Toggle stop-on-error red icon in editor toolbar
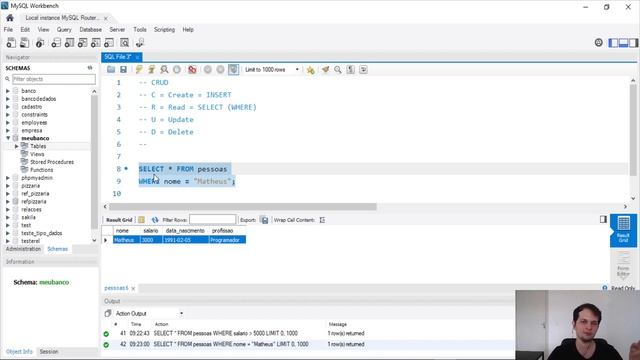The image size is (640, 360). [192, 70]
